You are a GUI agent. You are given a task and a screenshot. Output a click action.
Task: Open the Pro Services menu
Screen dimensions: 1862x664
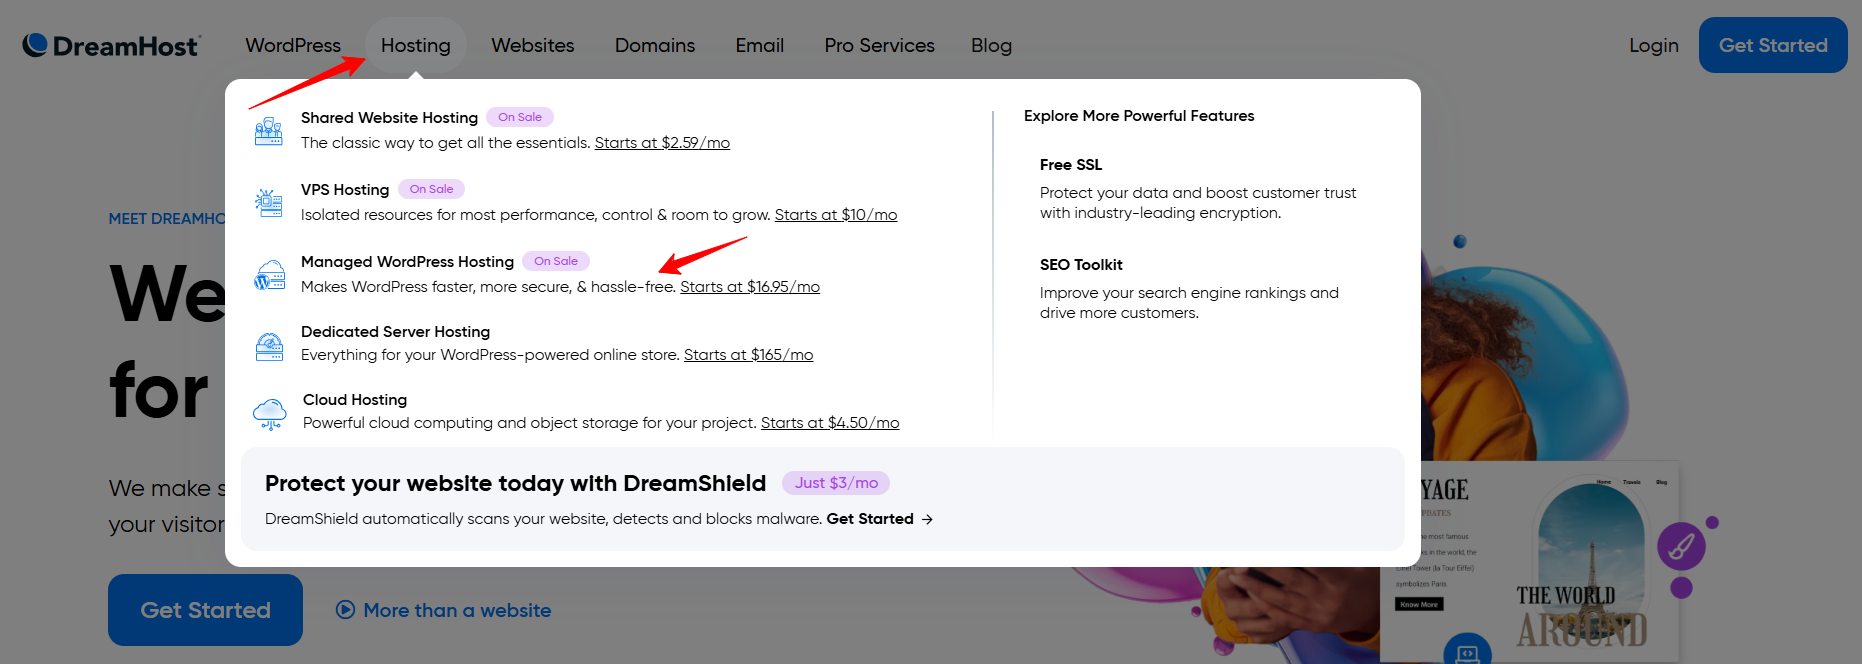880,45
